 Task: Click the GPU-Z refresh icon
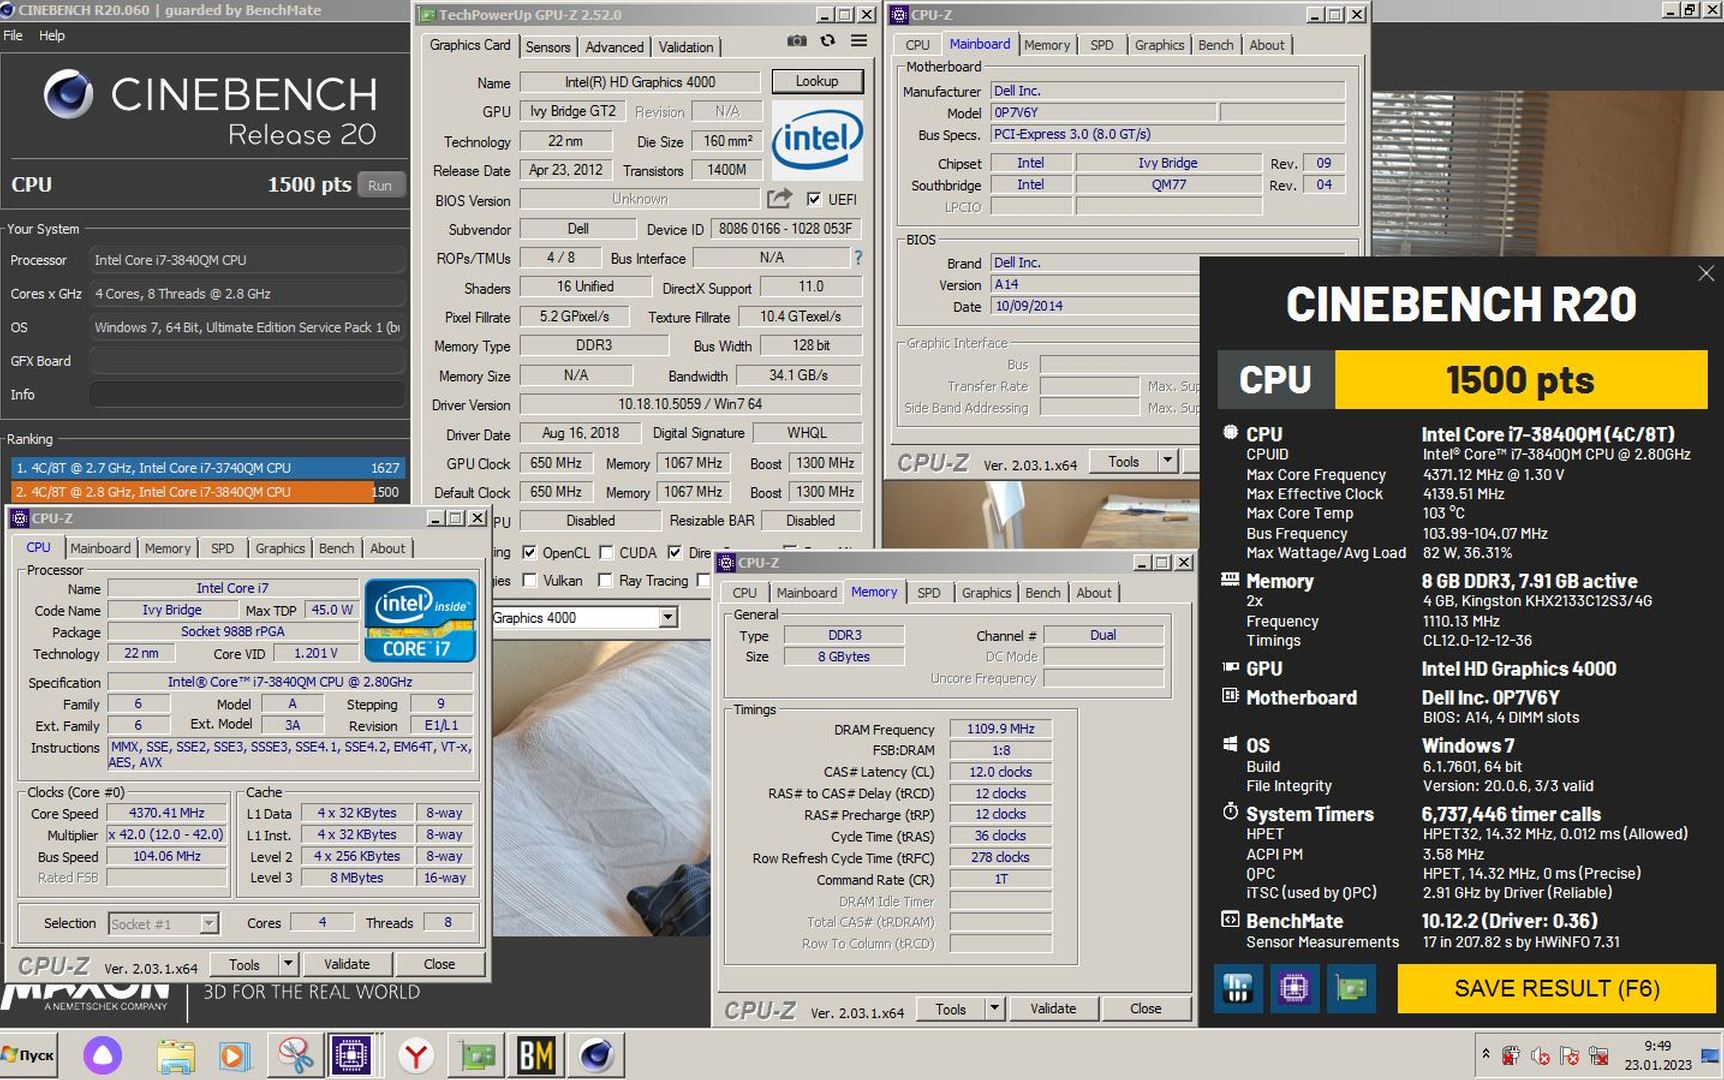(827, 41)
